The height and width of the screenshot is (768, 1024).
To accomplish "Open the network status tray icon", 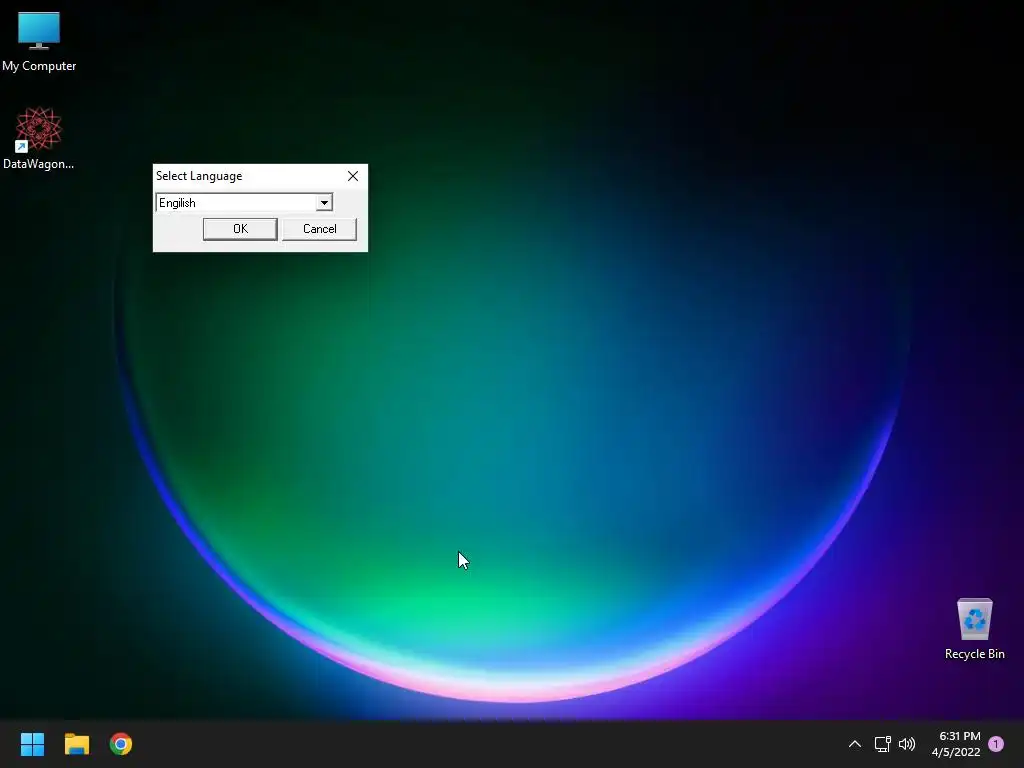I will [882, 744].
